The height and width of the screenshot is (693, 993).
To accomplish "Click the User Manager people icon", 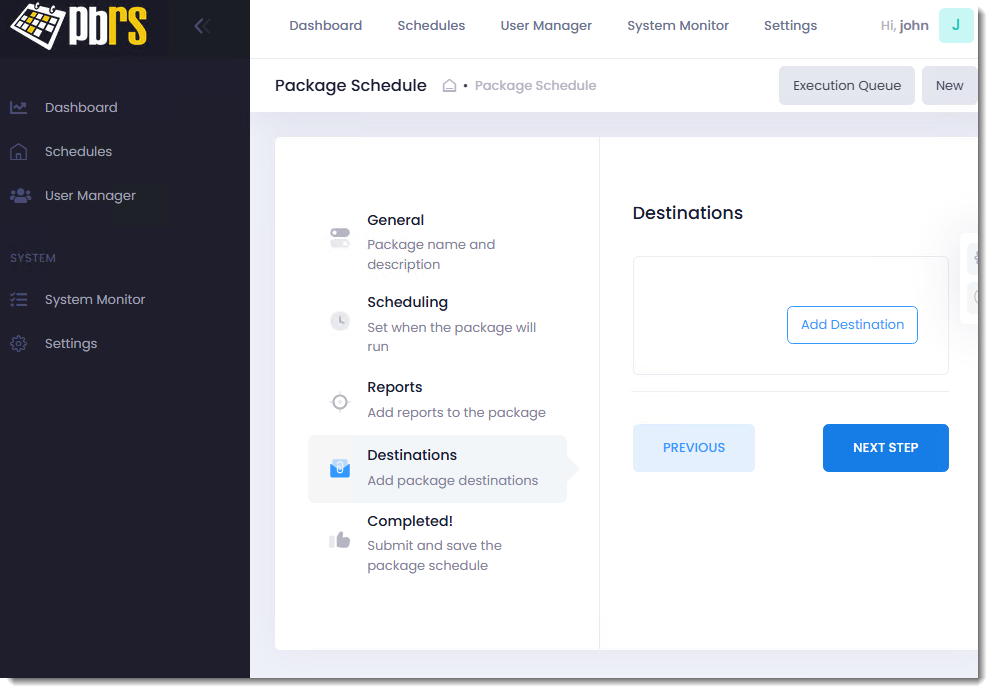I will click(19, 196).
